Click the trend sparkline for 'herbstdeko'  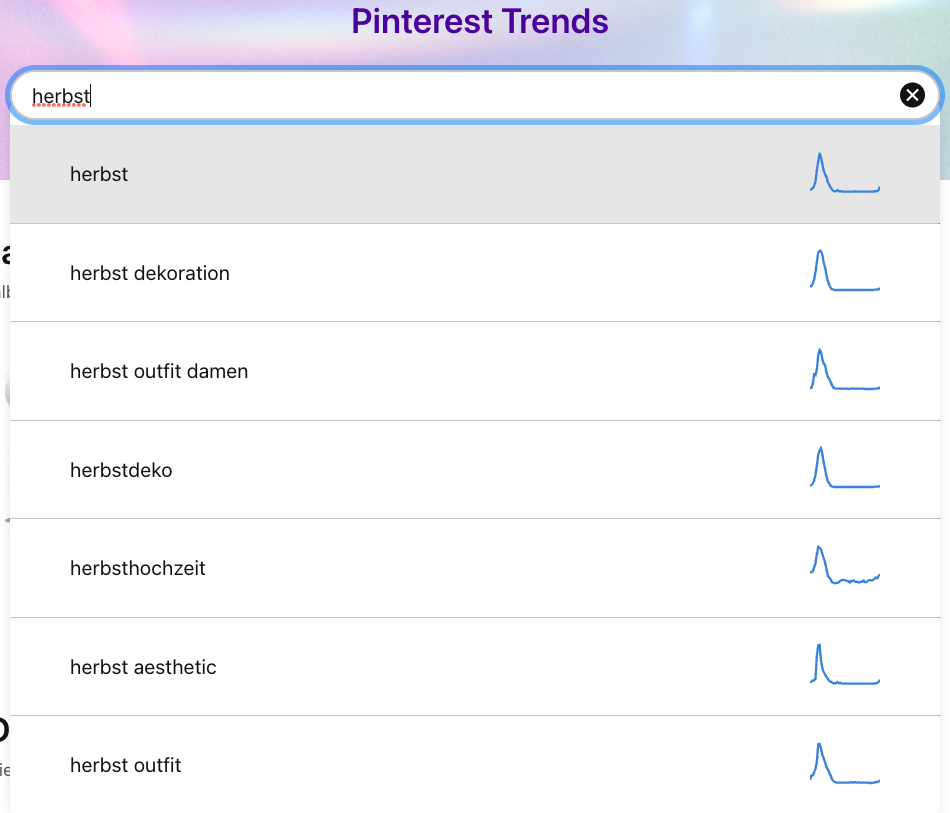click(845, 467)
